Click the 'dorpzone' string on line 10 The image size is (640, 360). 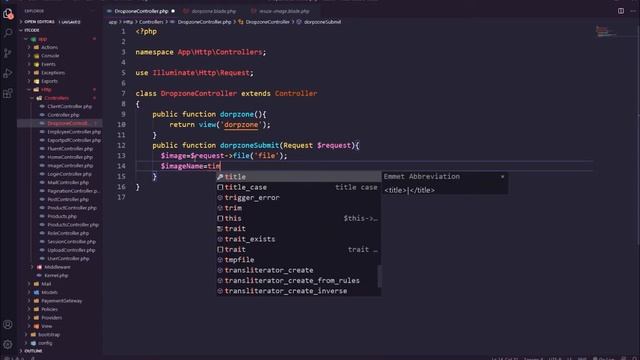(241, 124)
